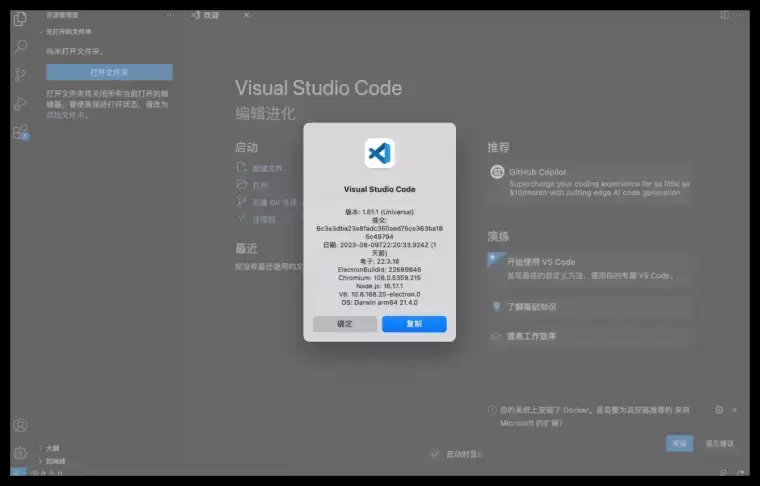Viewport: 760px width, 486px height.
Task: Click the 连接到 link
Action: pyautogui.click(x=265, y=219)
